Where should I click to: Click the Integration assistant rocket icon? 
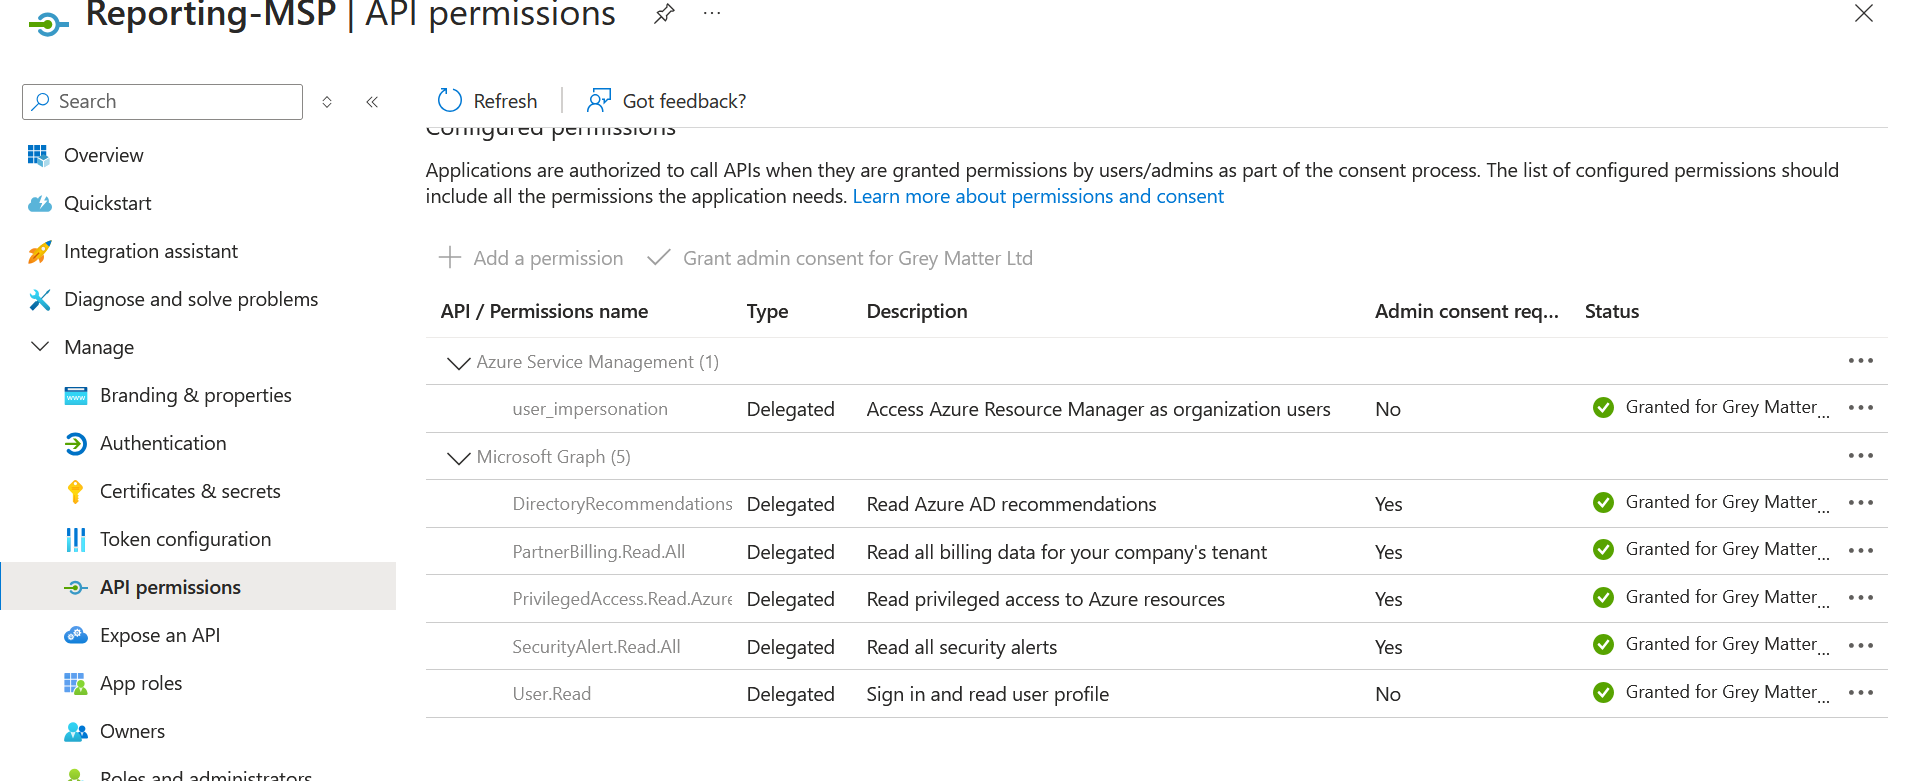pos(39,252)
